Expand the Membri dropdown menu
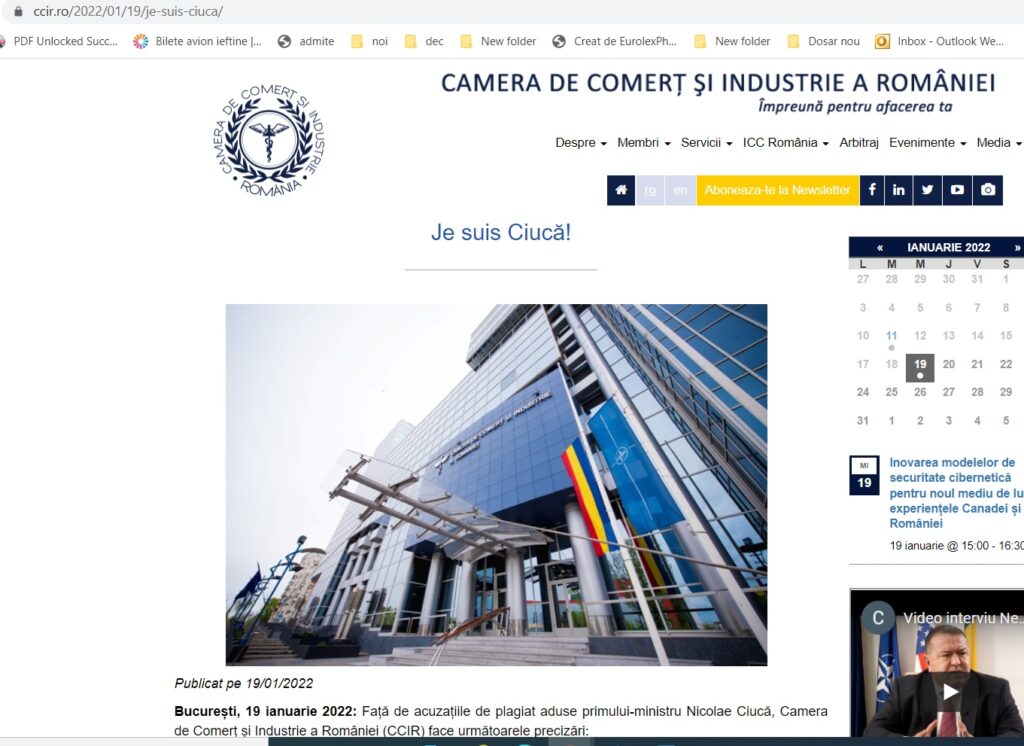Image resolution: width=1024 pixels, height=746 pixels. [x=643, y=143]
